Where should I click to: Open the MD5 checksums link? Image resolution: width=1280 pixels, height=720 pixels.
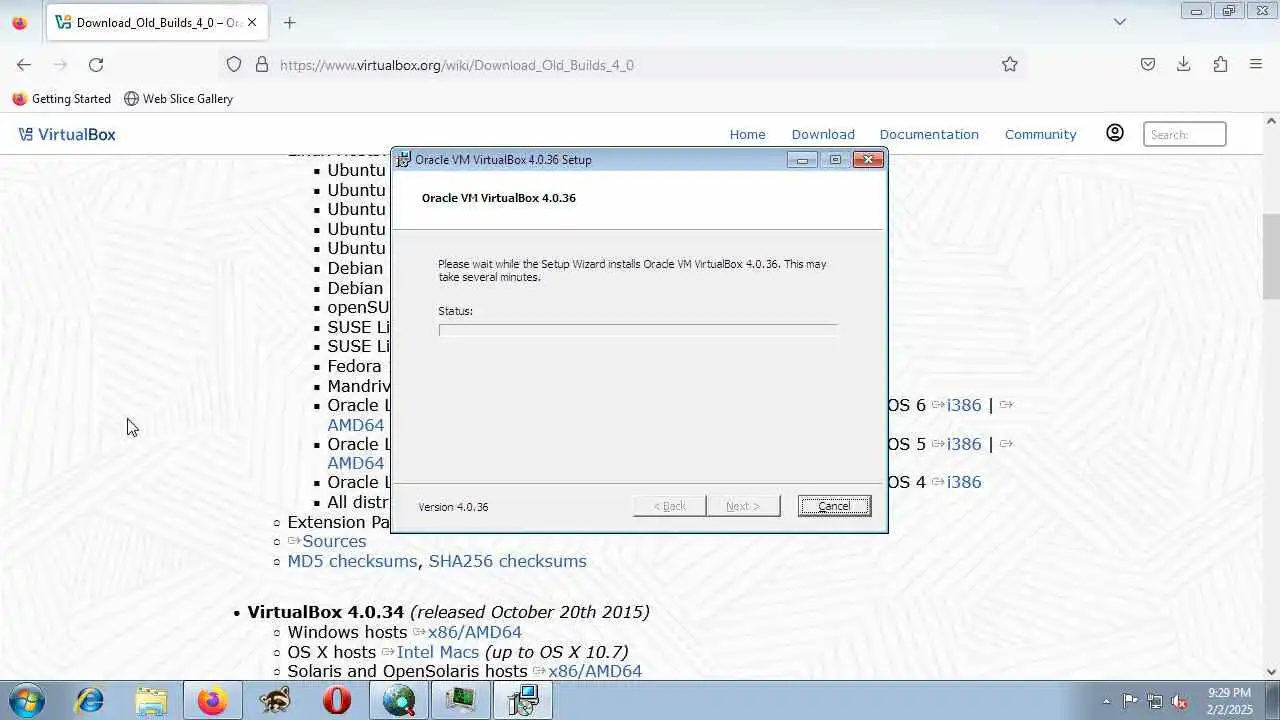352,561
